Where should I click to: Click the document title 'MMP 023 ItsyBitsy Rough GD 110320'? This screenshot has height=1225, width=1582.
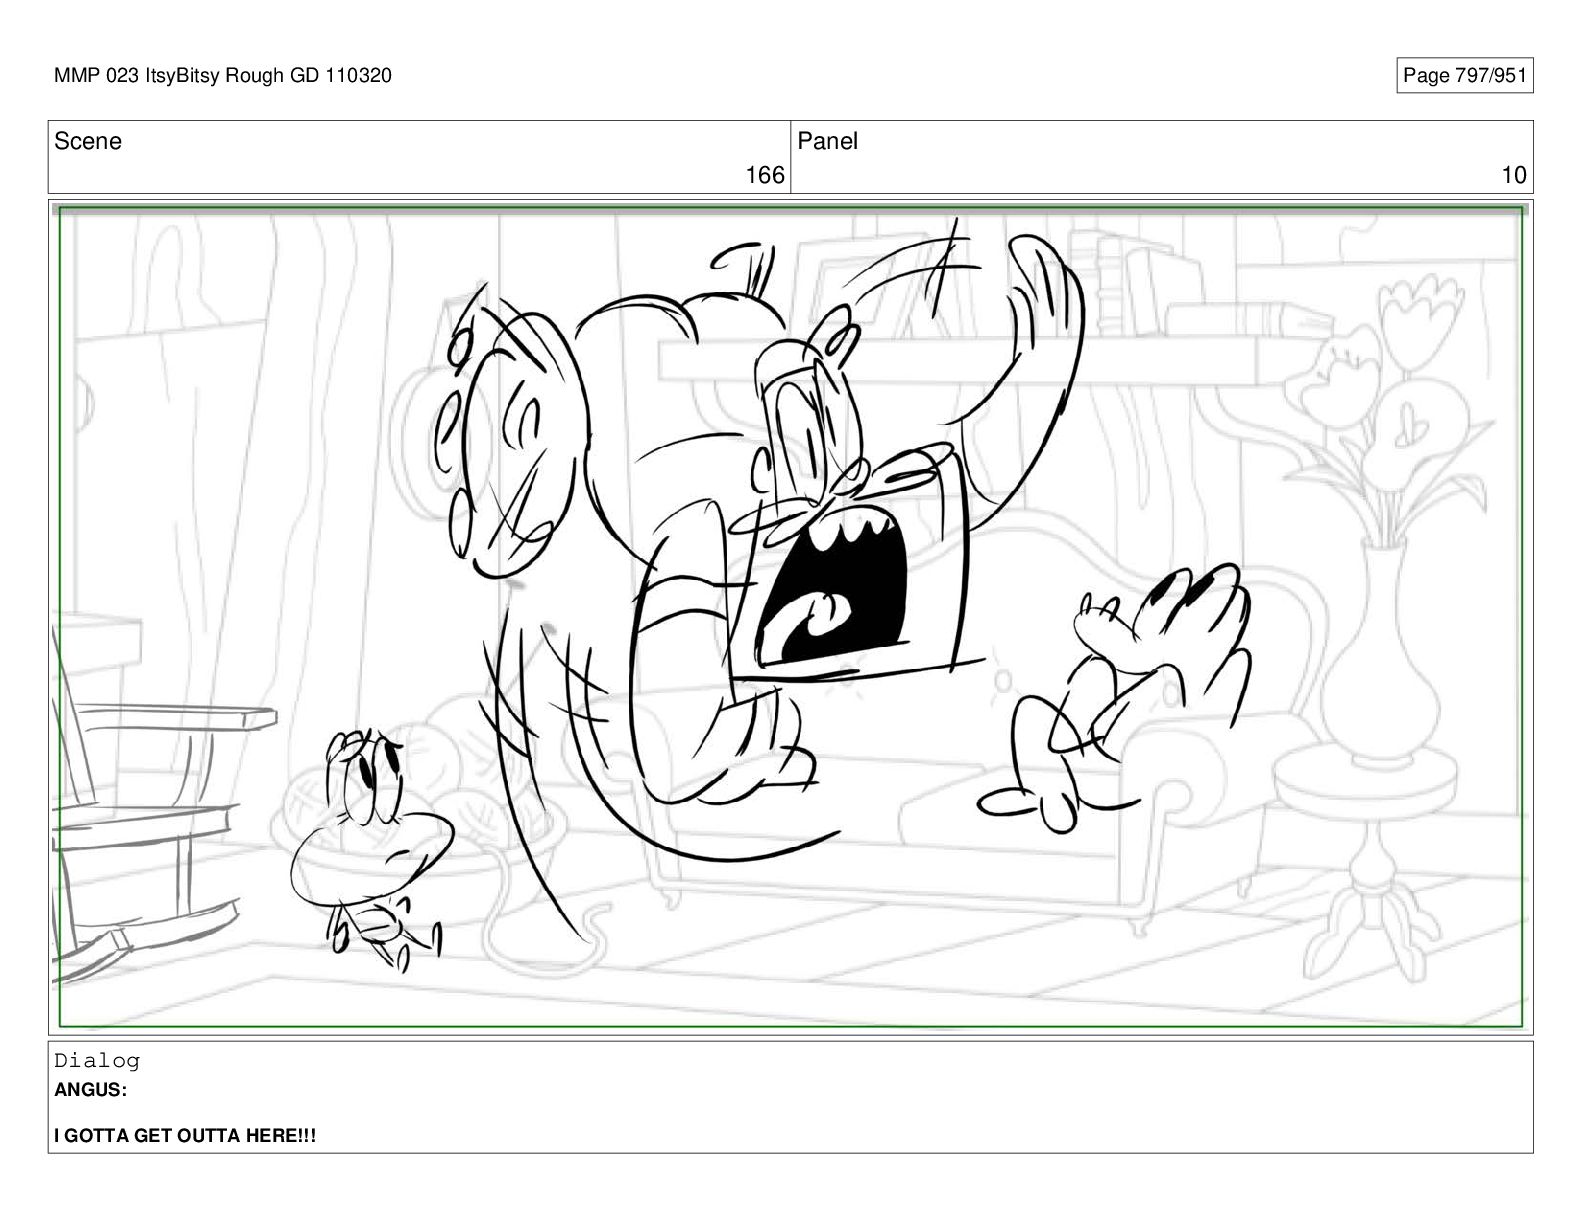tap(223, 75)
